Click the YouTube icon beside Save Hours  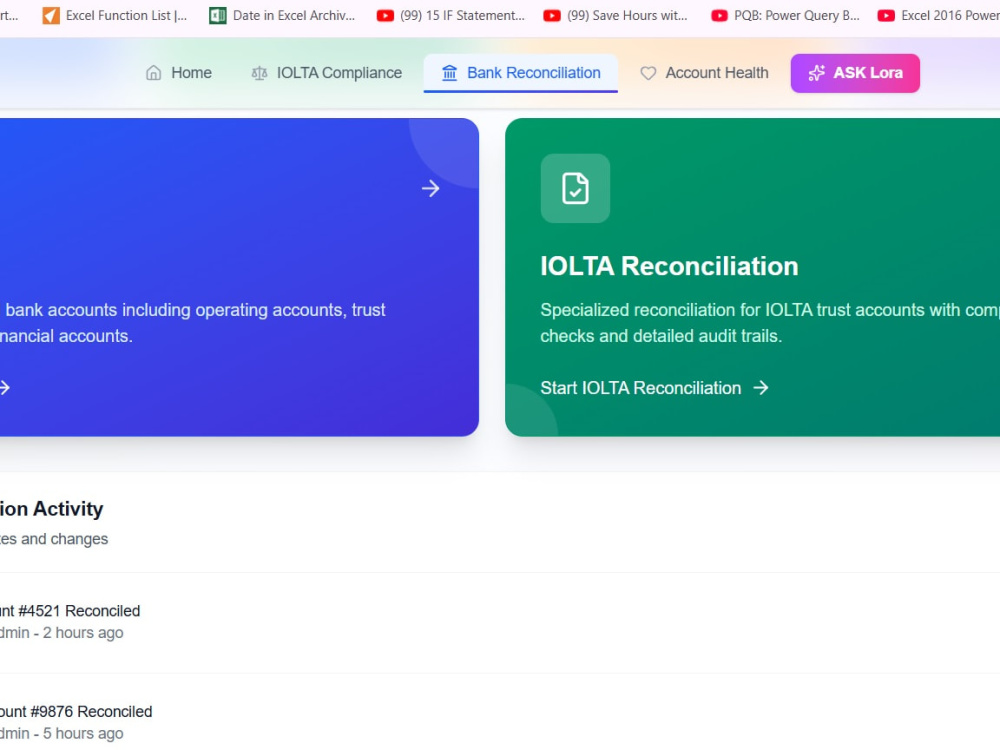pos(552,15)
